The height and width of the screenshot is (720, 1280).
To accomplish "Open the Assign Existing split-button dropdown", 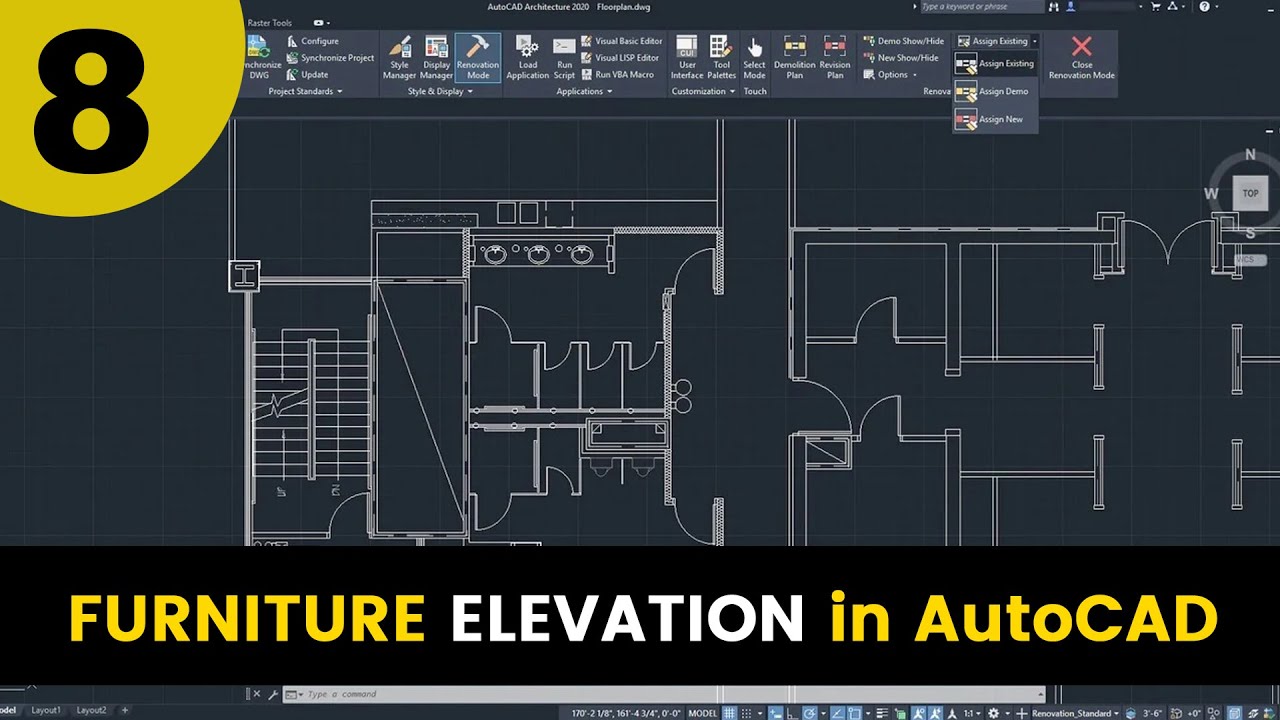I will tap(1035, 41).
